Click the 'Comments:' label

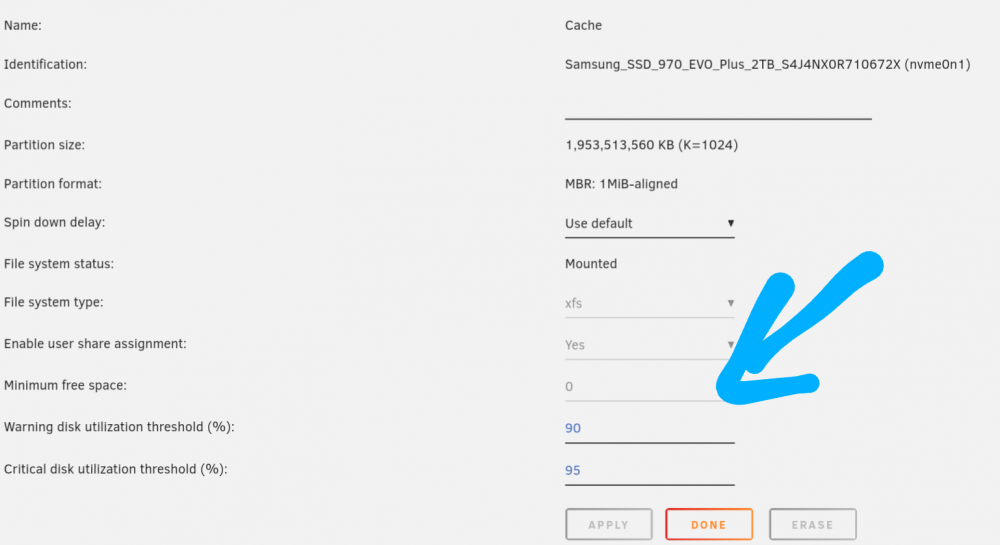click(x=38, y=103)
